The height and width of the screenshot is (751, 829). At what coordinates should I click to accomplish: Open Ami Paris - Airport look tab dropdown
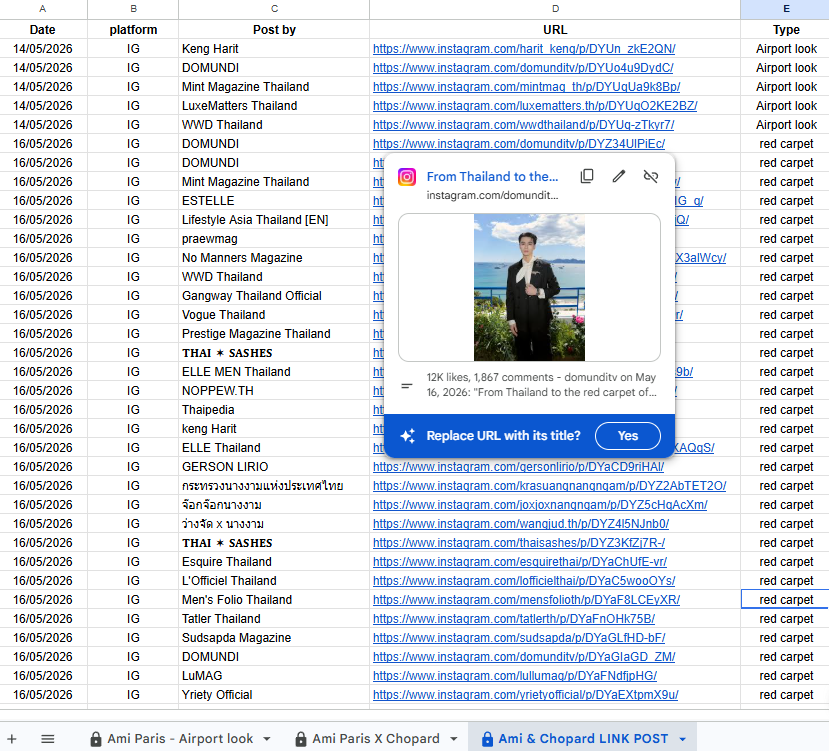click(x=266, y=739)
